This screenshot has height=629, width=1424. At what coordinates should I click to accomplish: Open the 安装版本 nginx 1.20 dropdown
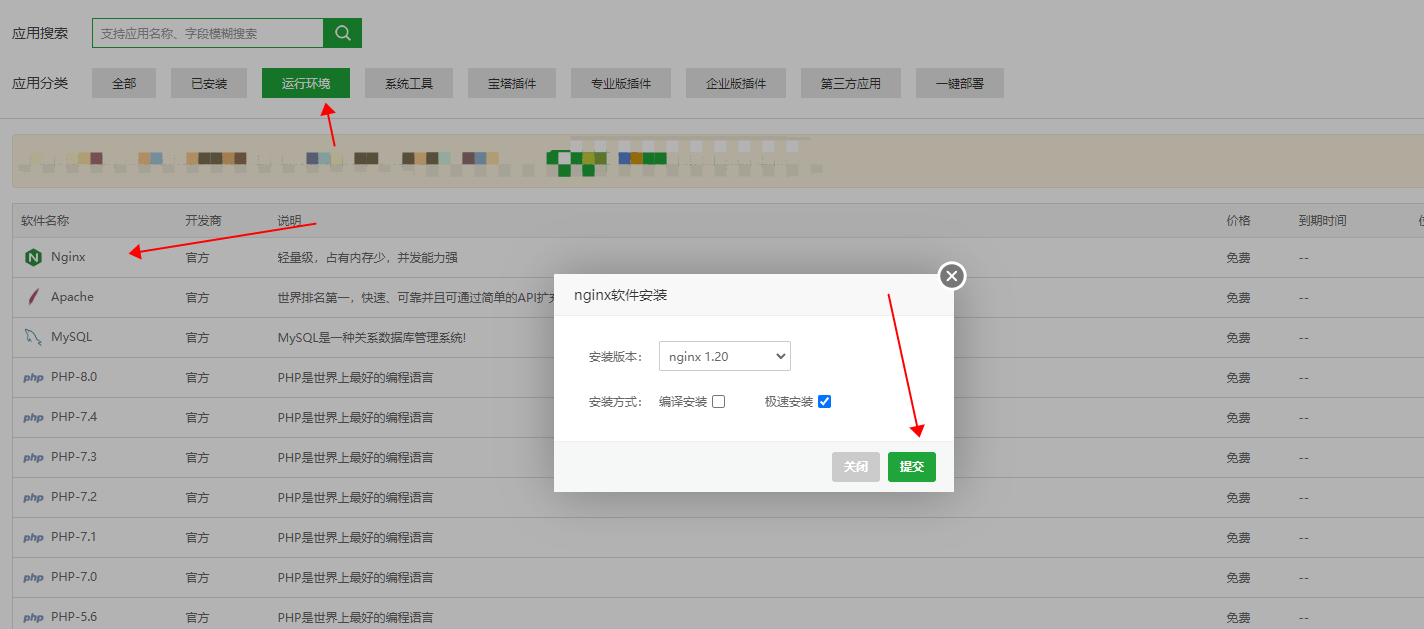click(x=725, y=356)
